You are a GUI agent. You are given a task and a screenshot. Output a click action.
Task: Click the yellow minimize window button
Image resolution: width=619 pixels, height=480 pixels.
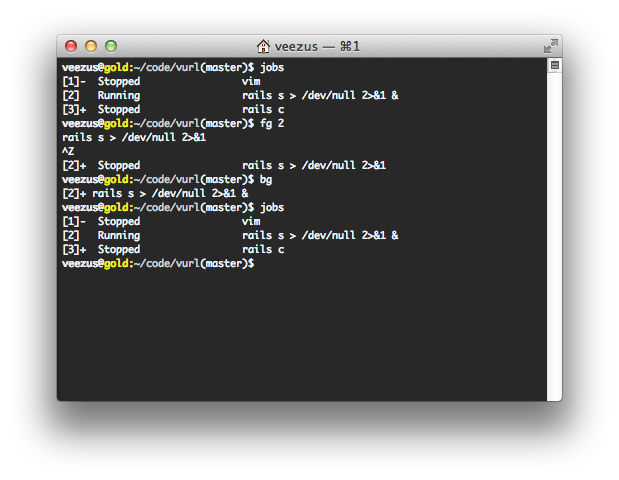click(x=91, y=46)
